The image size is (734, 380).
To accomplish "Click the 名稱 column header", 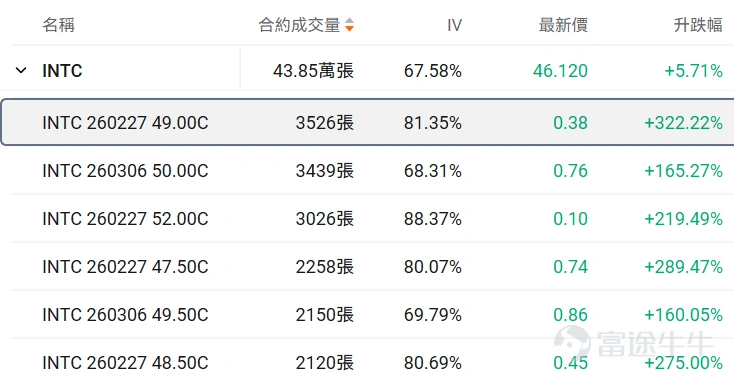I will pyautogui.click(x=59, y=25).
